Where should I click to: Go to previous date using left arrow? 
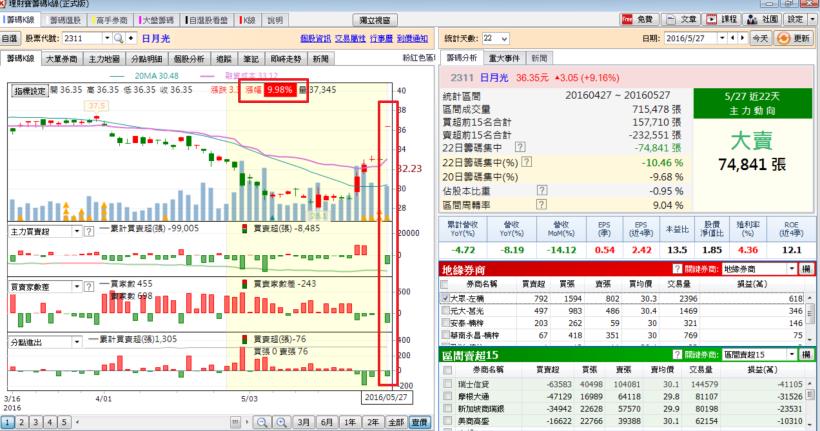(x=732, y=38)
